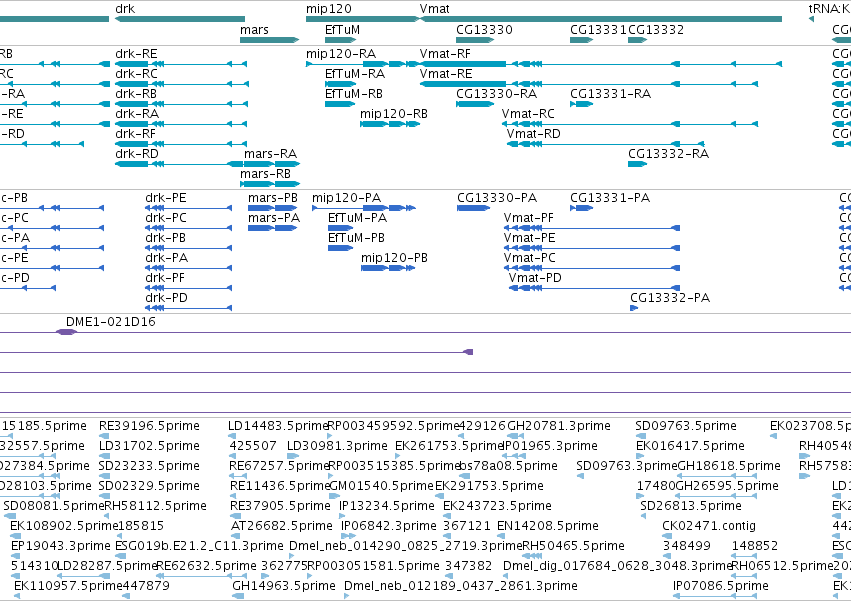Click the DME1-021D16 feature label
Viewport: 851px width, 601px height.
pos(111,321)
